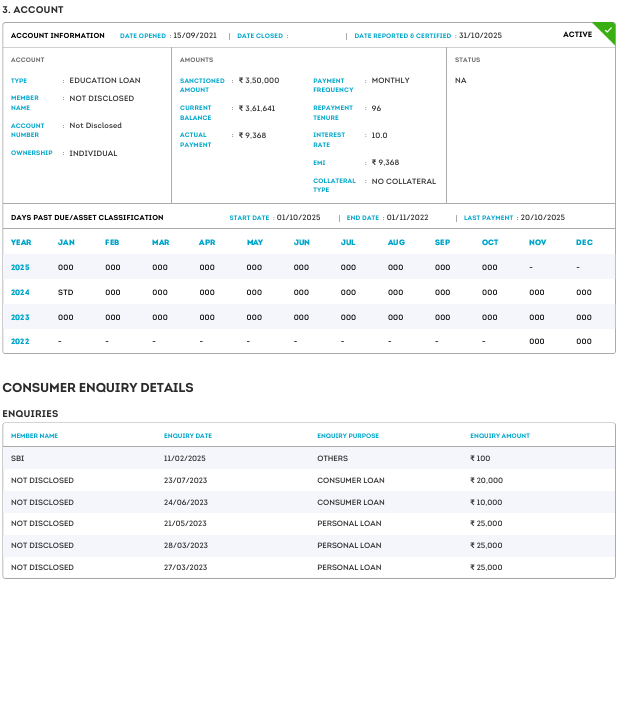Click the Enquiry Amount column header

[500, 436]
